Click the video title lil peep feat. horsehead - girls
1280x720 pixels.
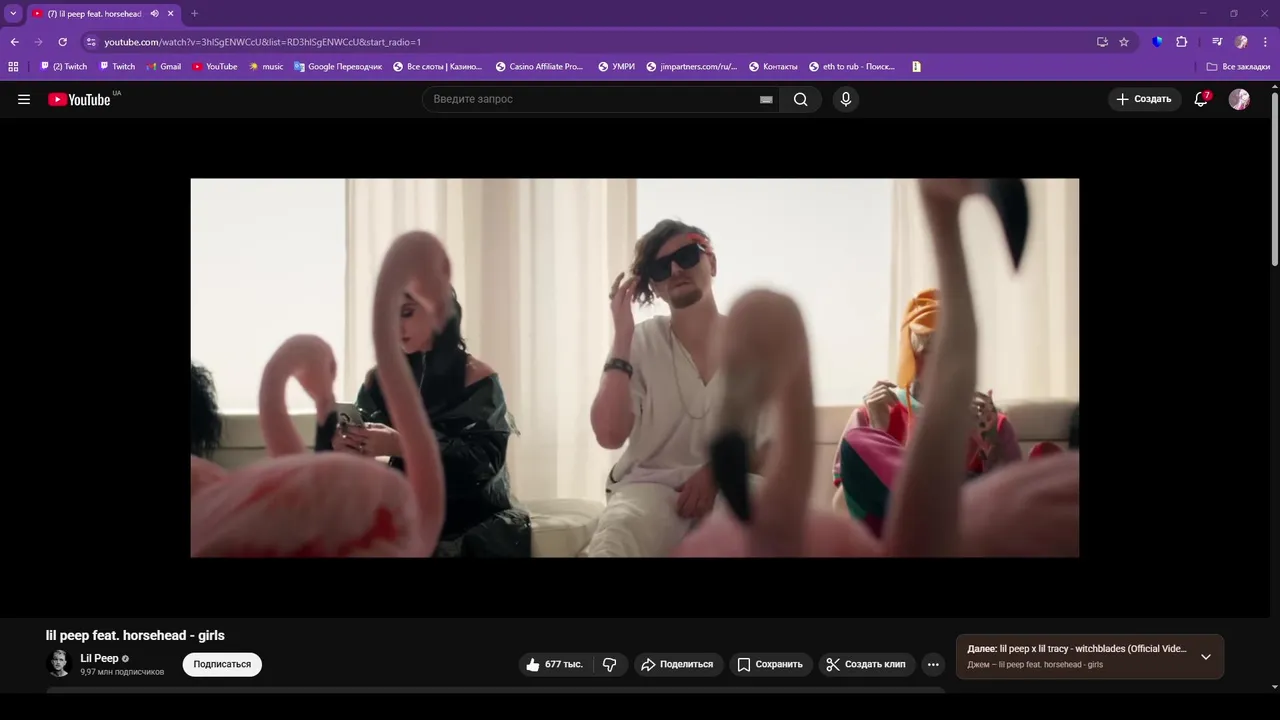135,635
